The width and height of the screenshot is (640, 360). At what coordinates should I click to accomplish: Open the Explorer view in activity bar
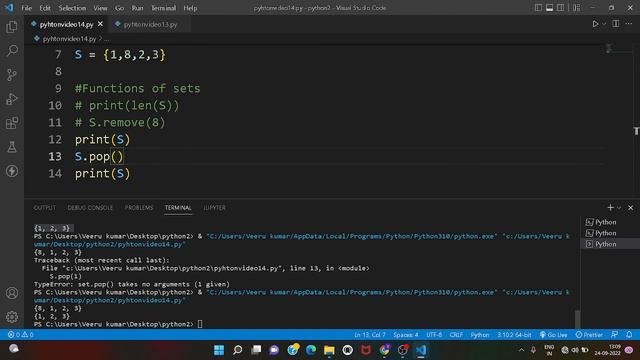[12, 27]
